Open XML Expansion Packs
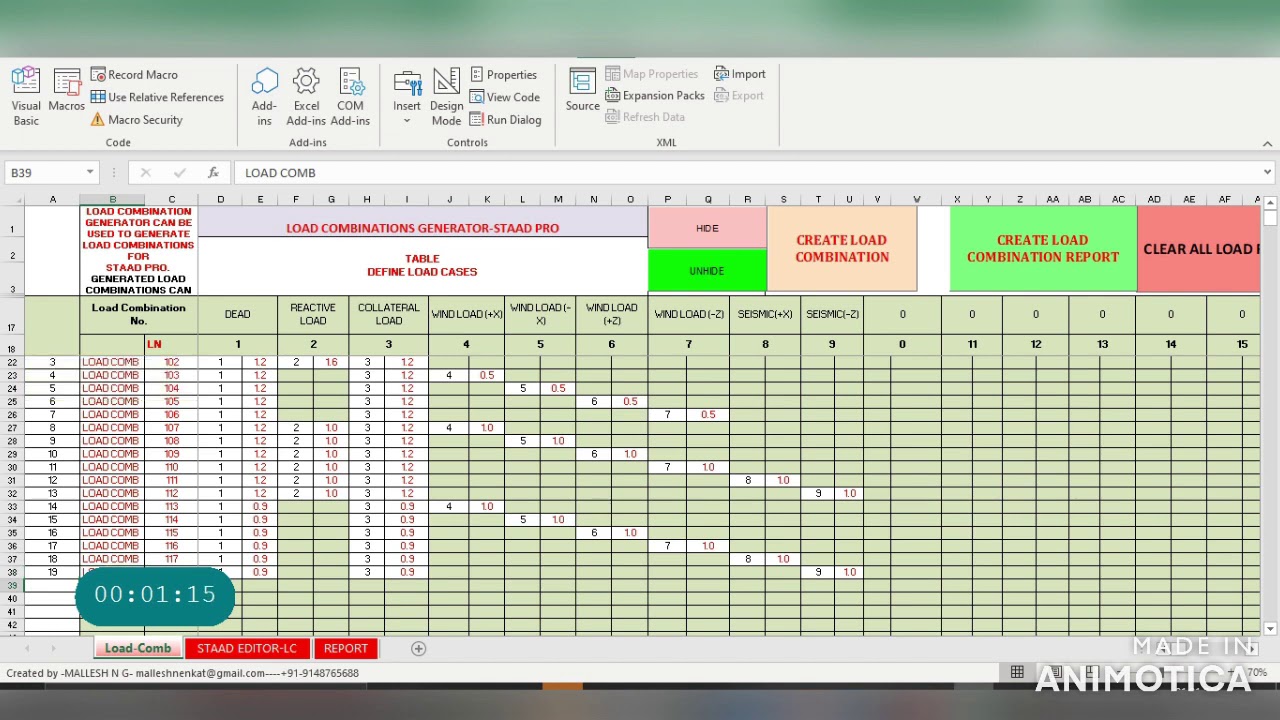 (655, 96)
